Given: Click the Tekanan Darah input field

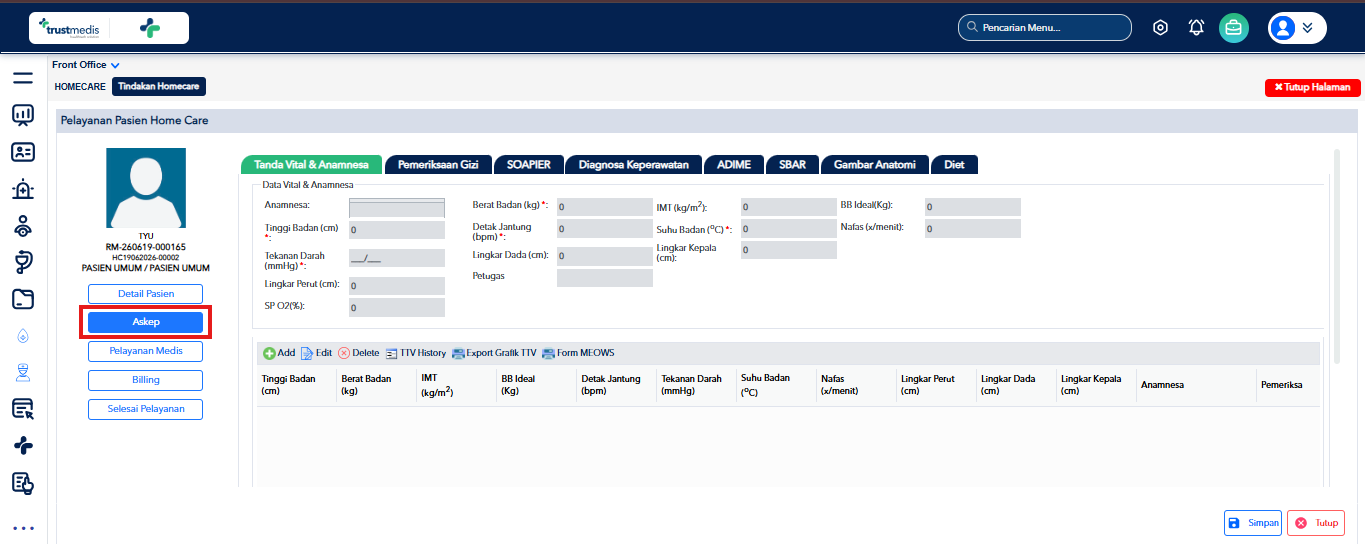Looking at the screenshot, I should click(397, 259).
